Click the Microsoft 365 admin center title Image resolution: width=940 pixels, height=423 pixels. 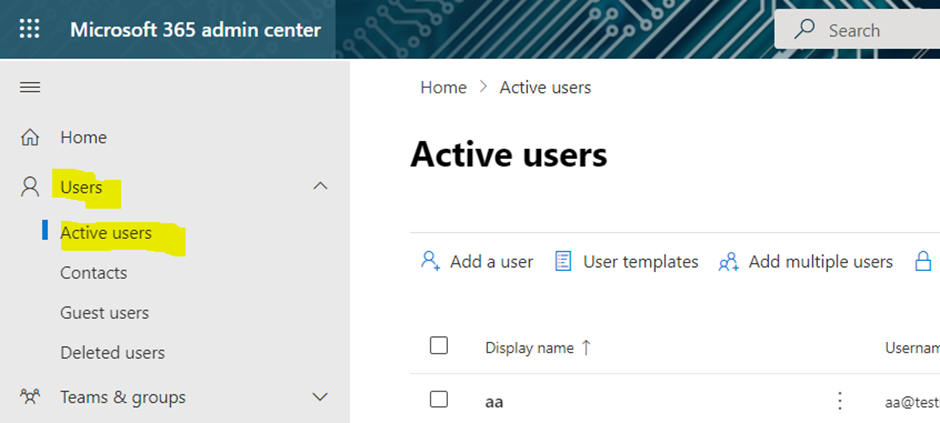click(195, 30)
